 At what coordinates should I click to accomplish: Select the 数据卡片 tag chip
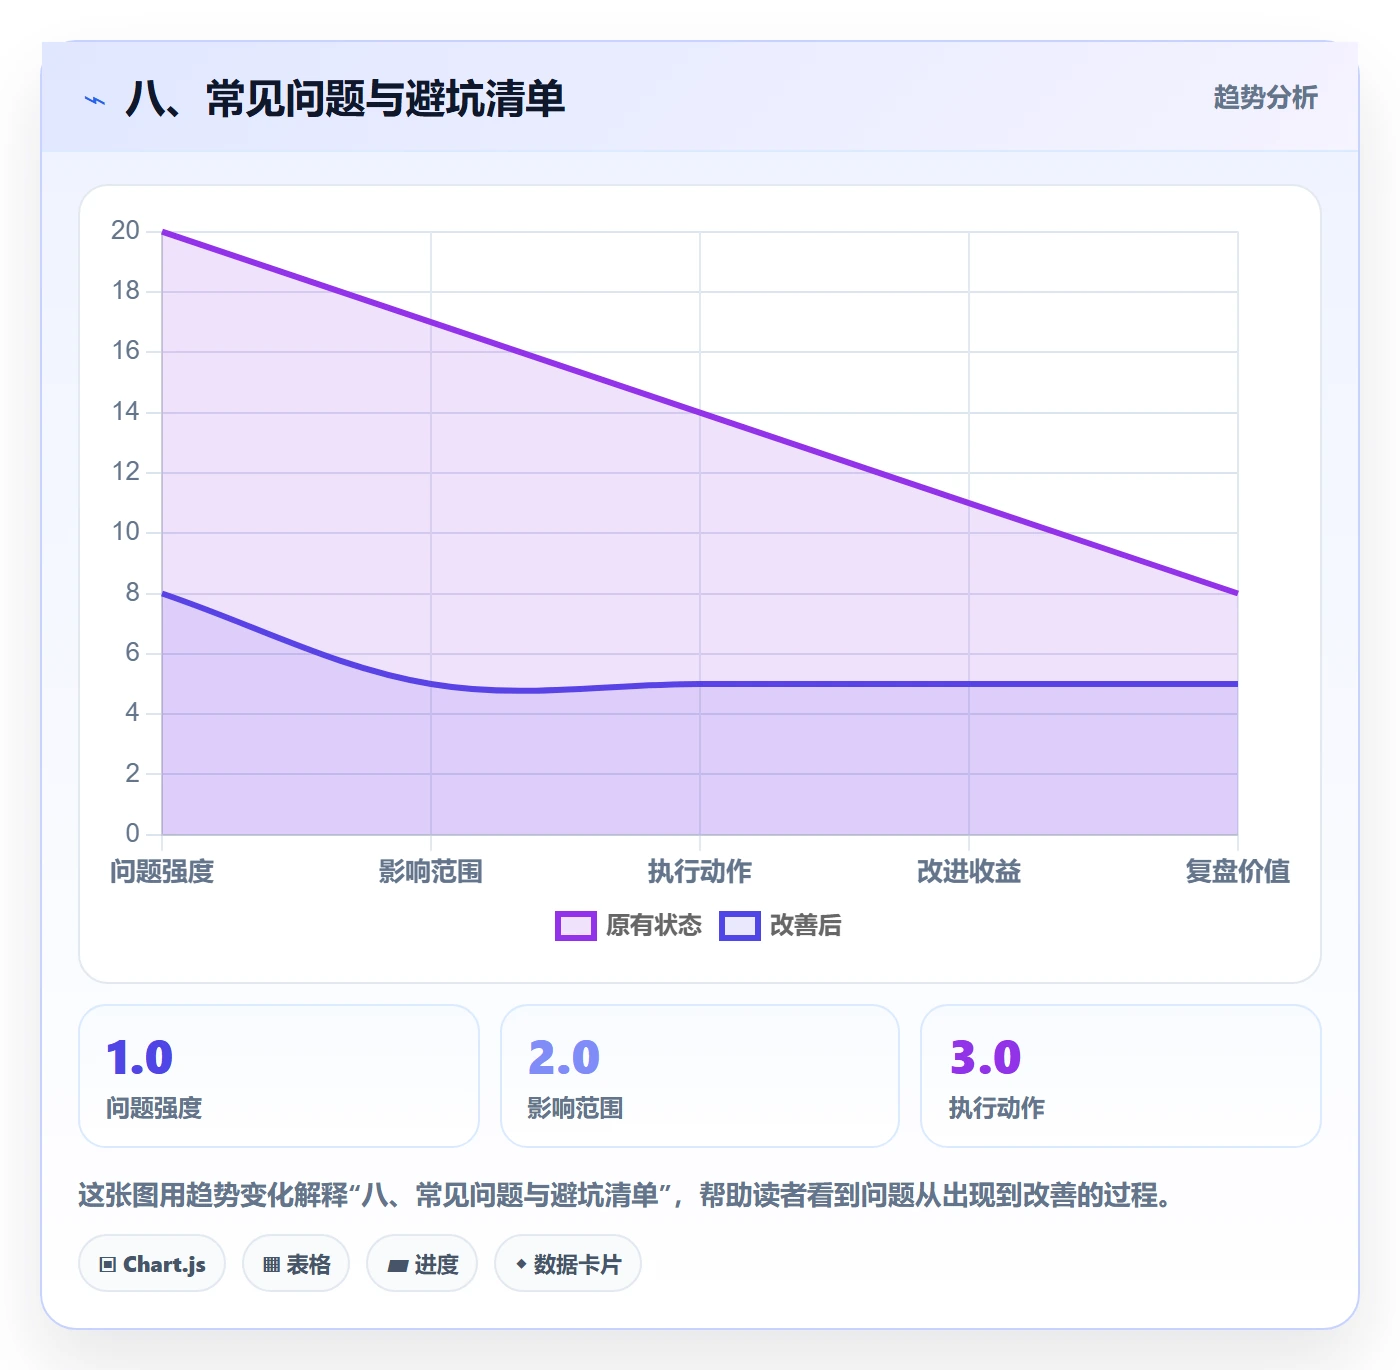click(568, 1264)
